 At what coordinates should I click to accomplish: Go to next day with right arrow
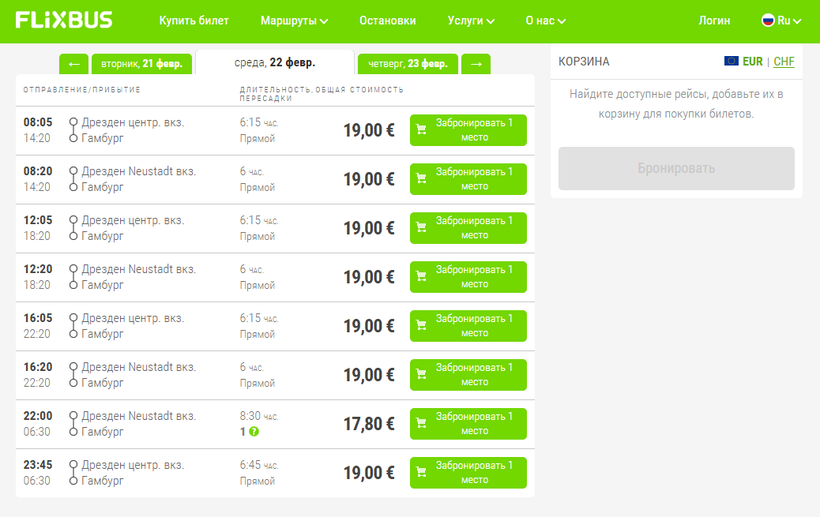[476, 64]
